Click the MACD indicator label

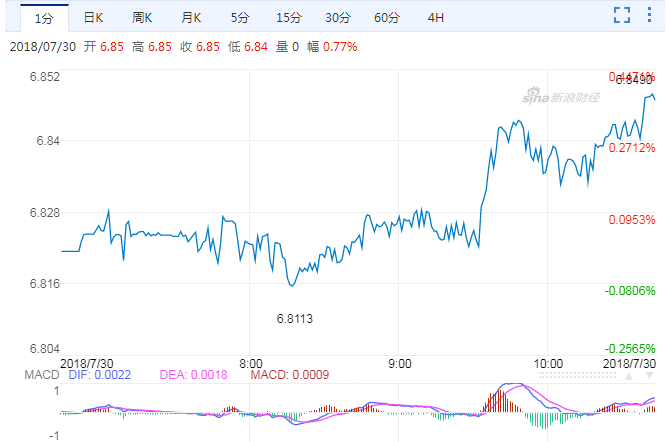point(42,375)
